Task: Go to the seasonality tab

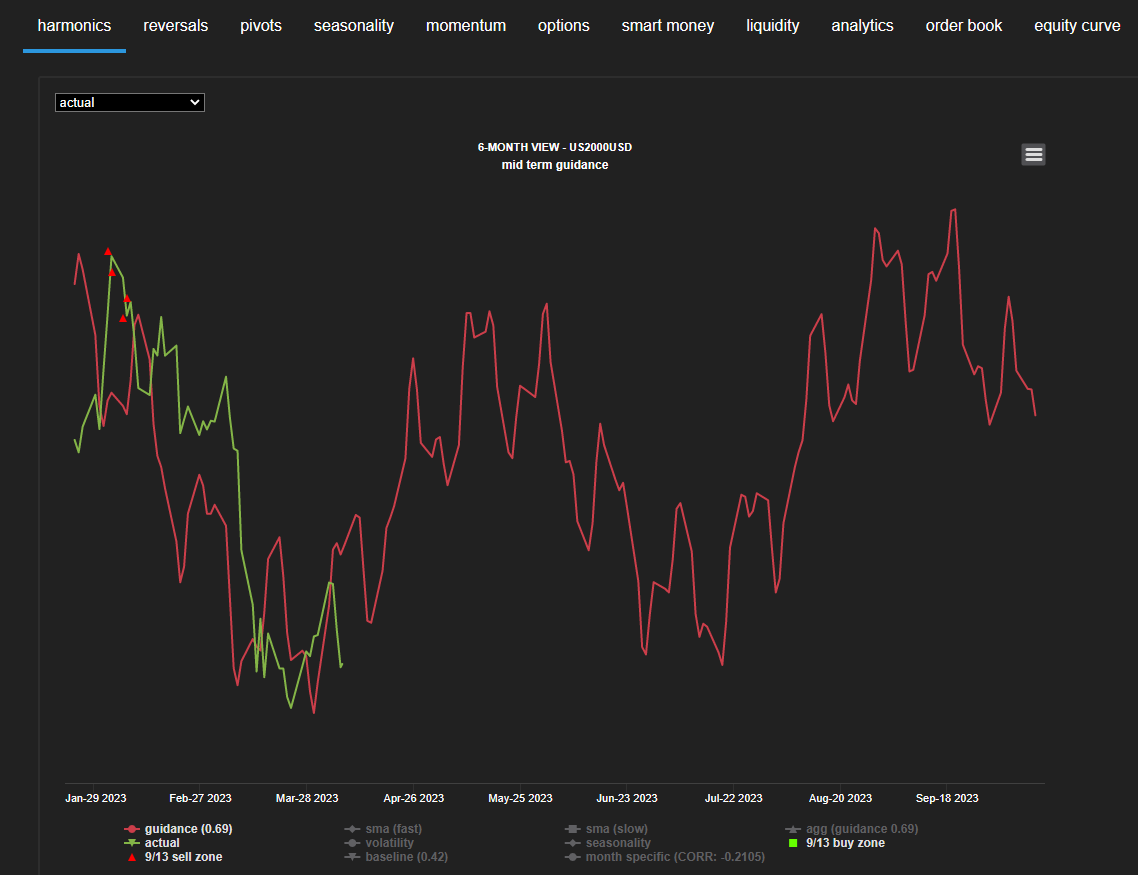Action: [354, 26]
